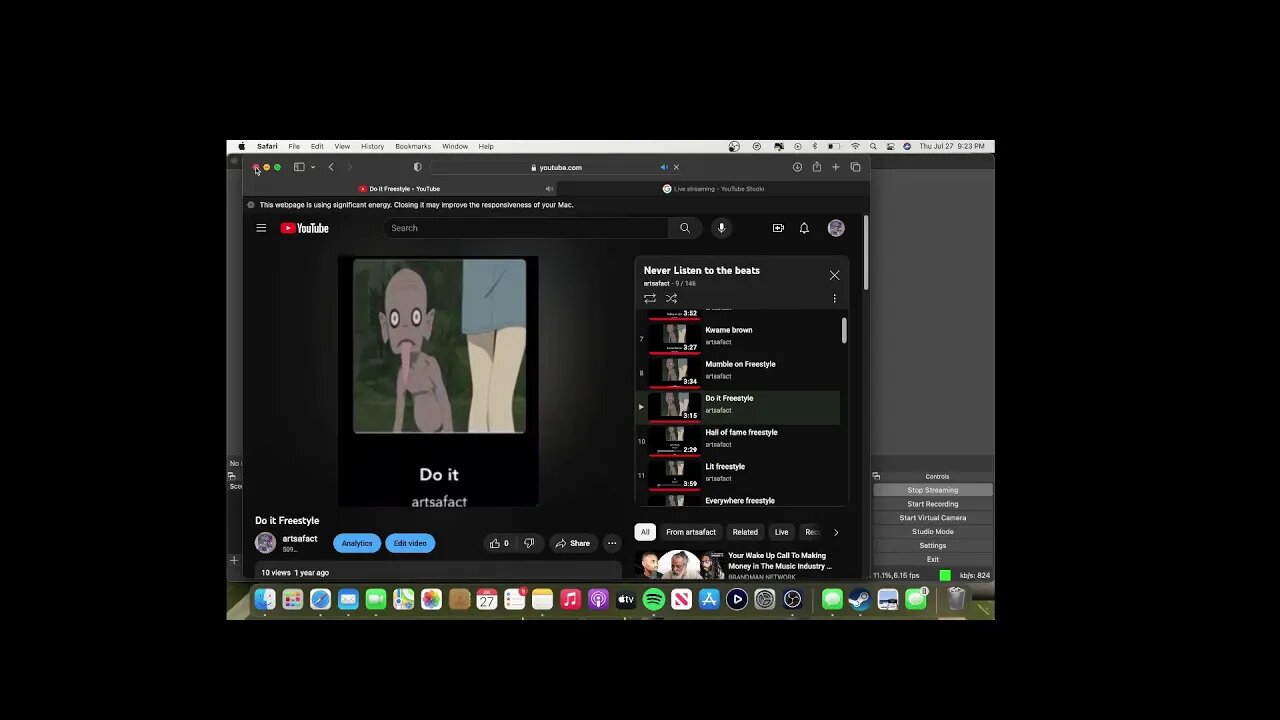Image resolution: width=1280 pixels, height=720 pixels.
Task: Open OBS from the Dock
Action: [x=793, y=599]
